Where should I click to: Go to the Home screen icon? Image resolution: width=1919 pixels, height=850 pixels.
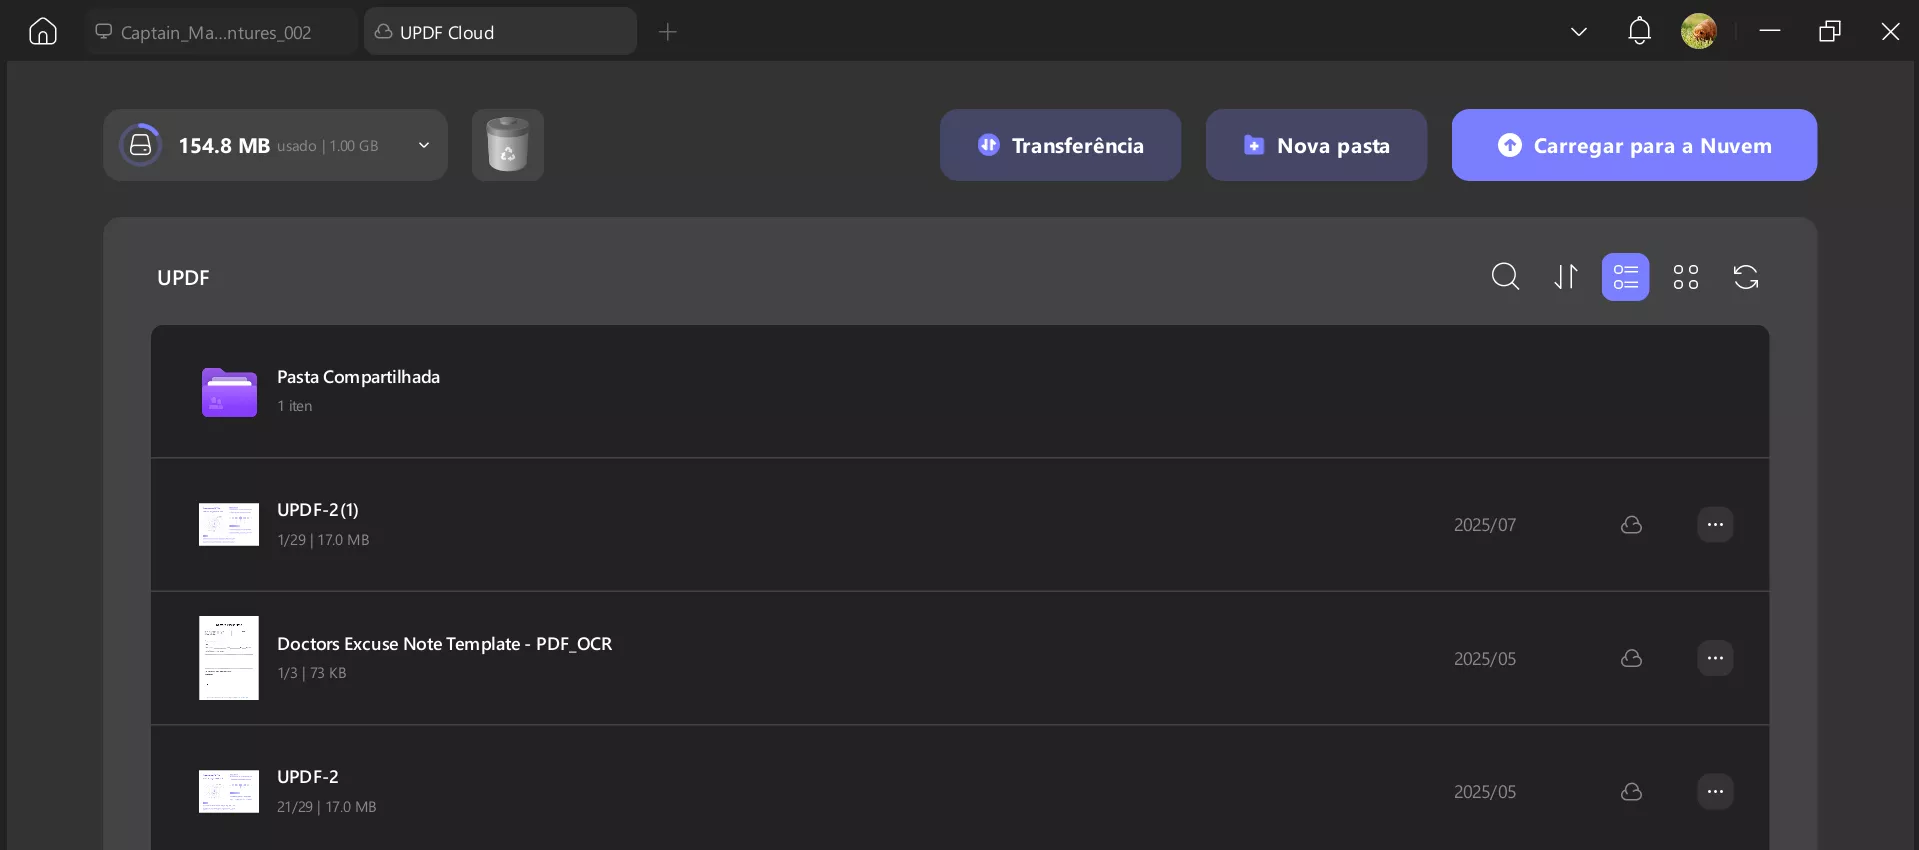(x=43, y=32)
